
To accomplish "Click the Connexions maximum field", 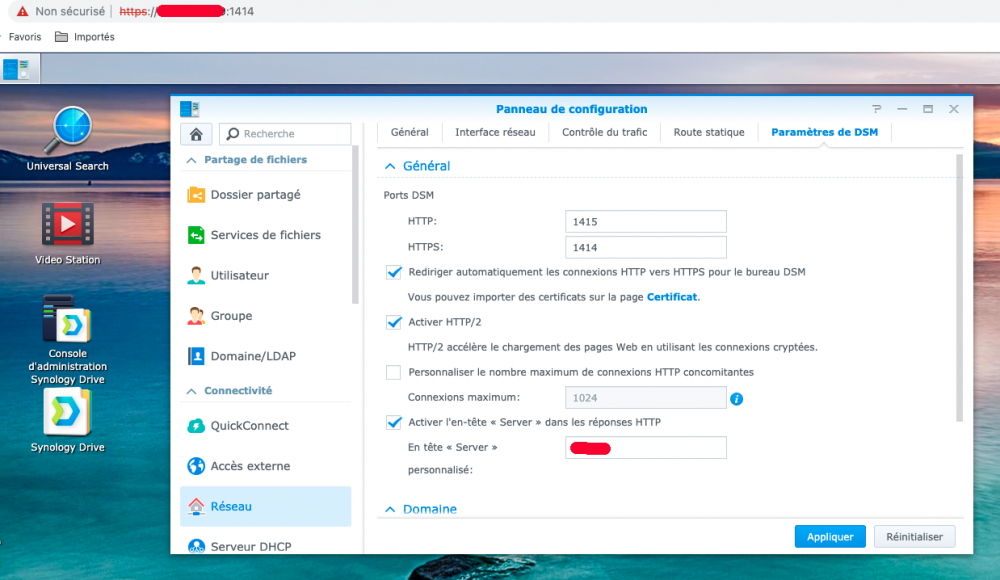I will coord(645,398).
